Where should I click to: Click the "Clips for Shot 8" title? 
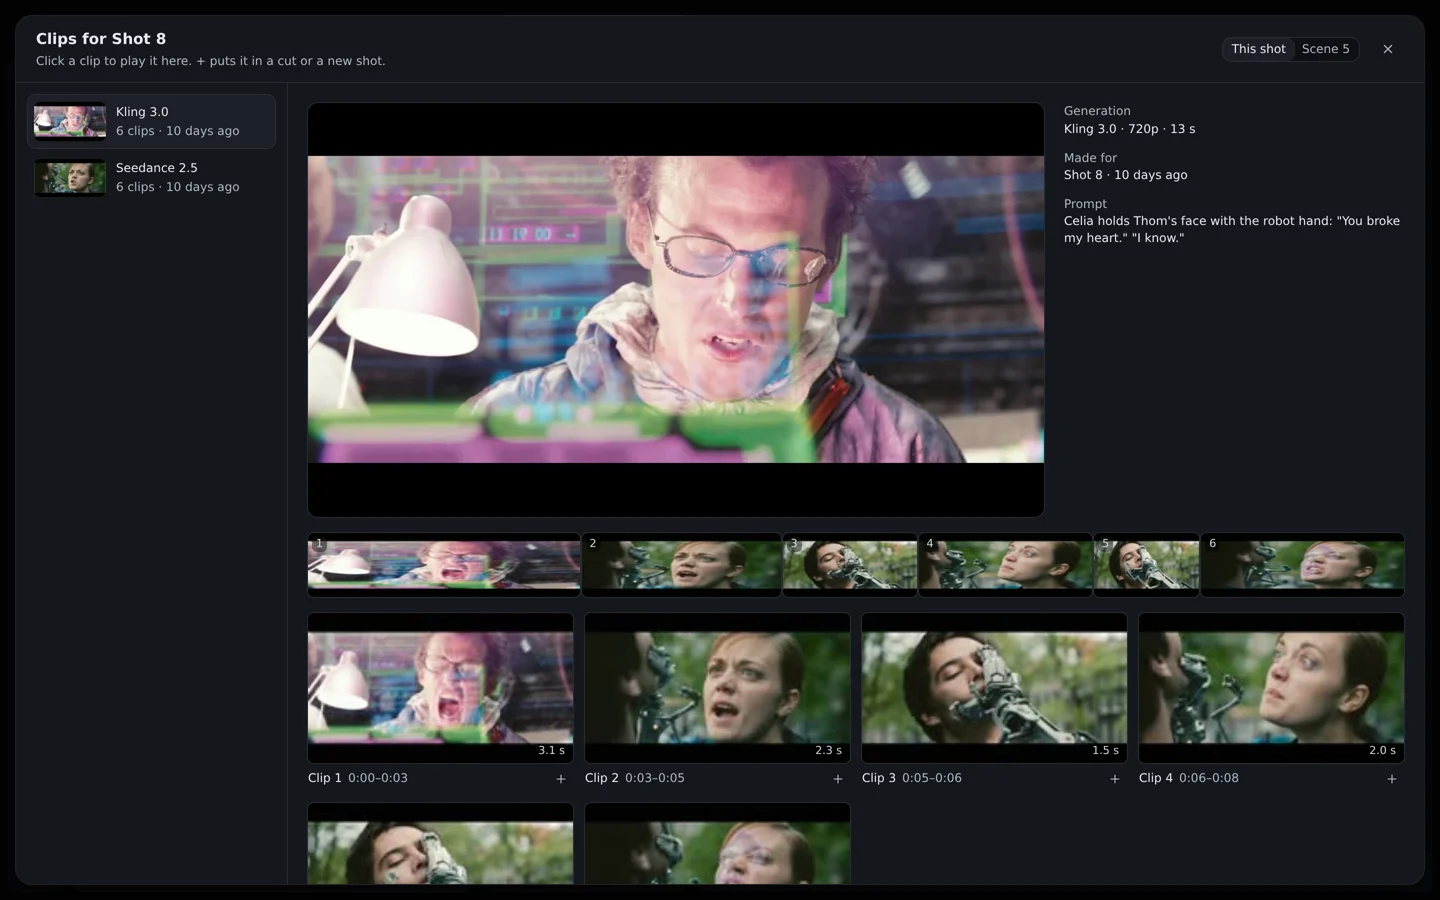tap(101, 39)
